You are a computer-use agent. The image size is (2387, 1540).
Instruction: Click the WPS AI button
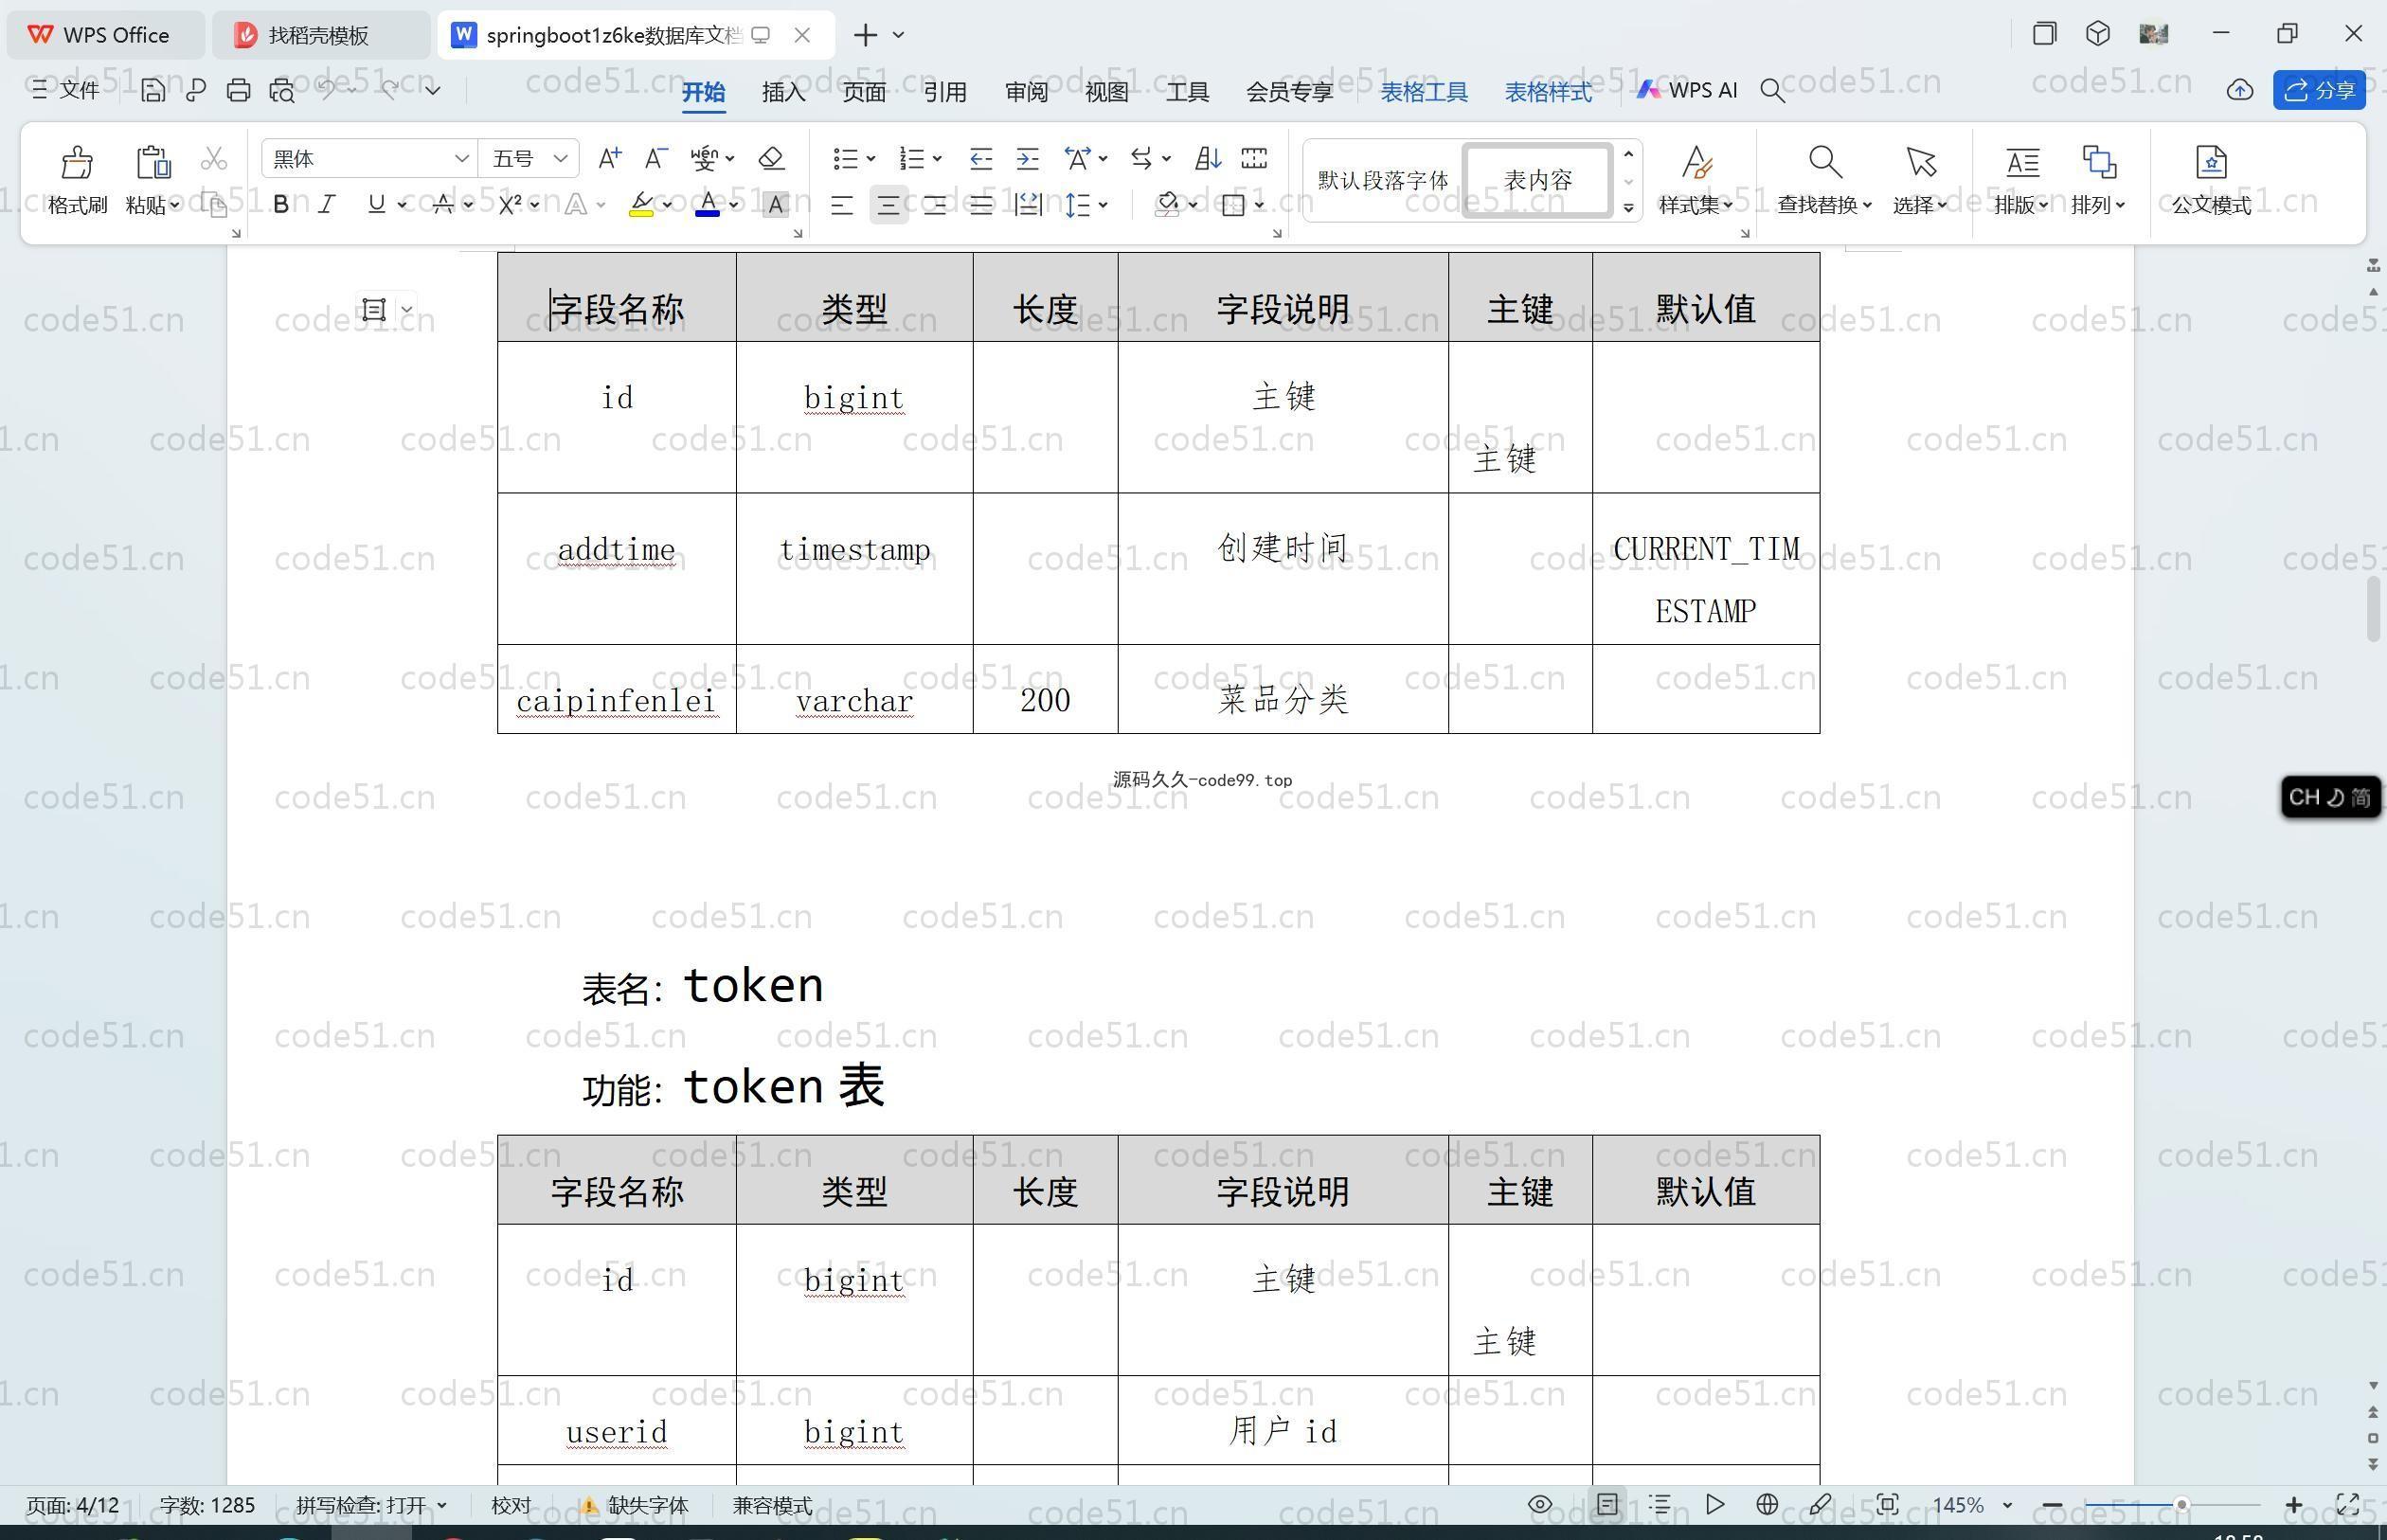click(1688, 90)
